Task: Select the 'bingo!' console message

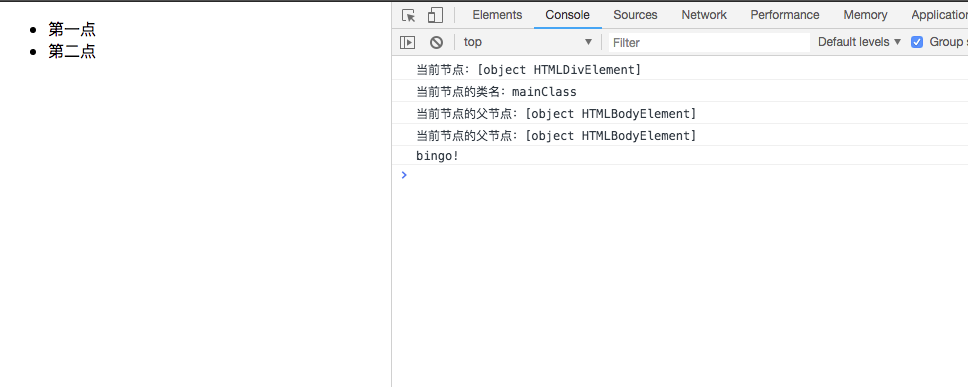Action: (680, 156)
